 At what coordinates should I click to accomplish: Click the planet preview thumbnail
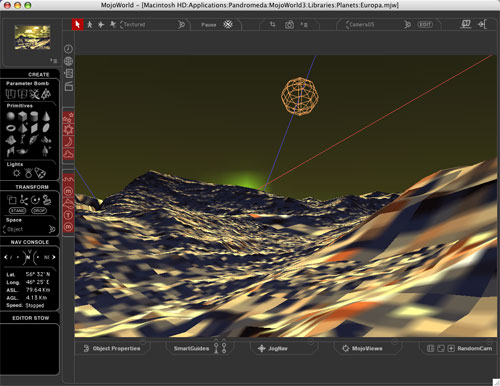(x=32, y=37)
